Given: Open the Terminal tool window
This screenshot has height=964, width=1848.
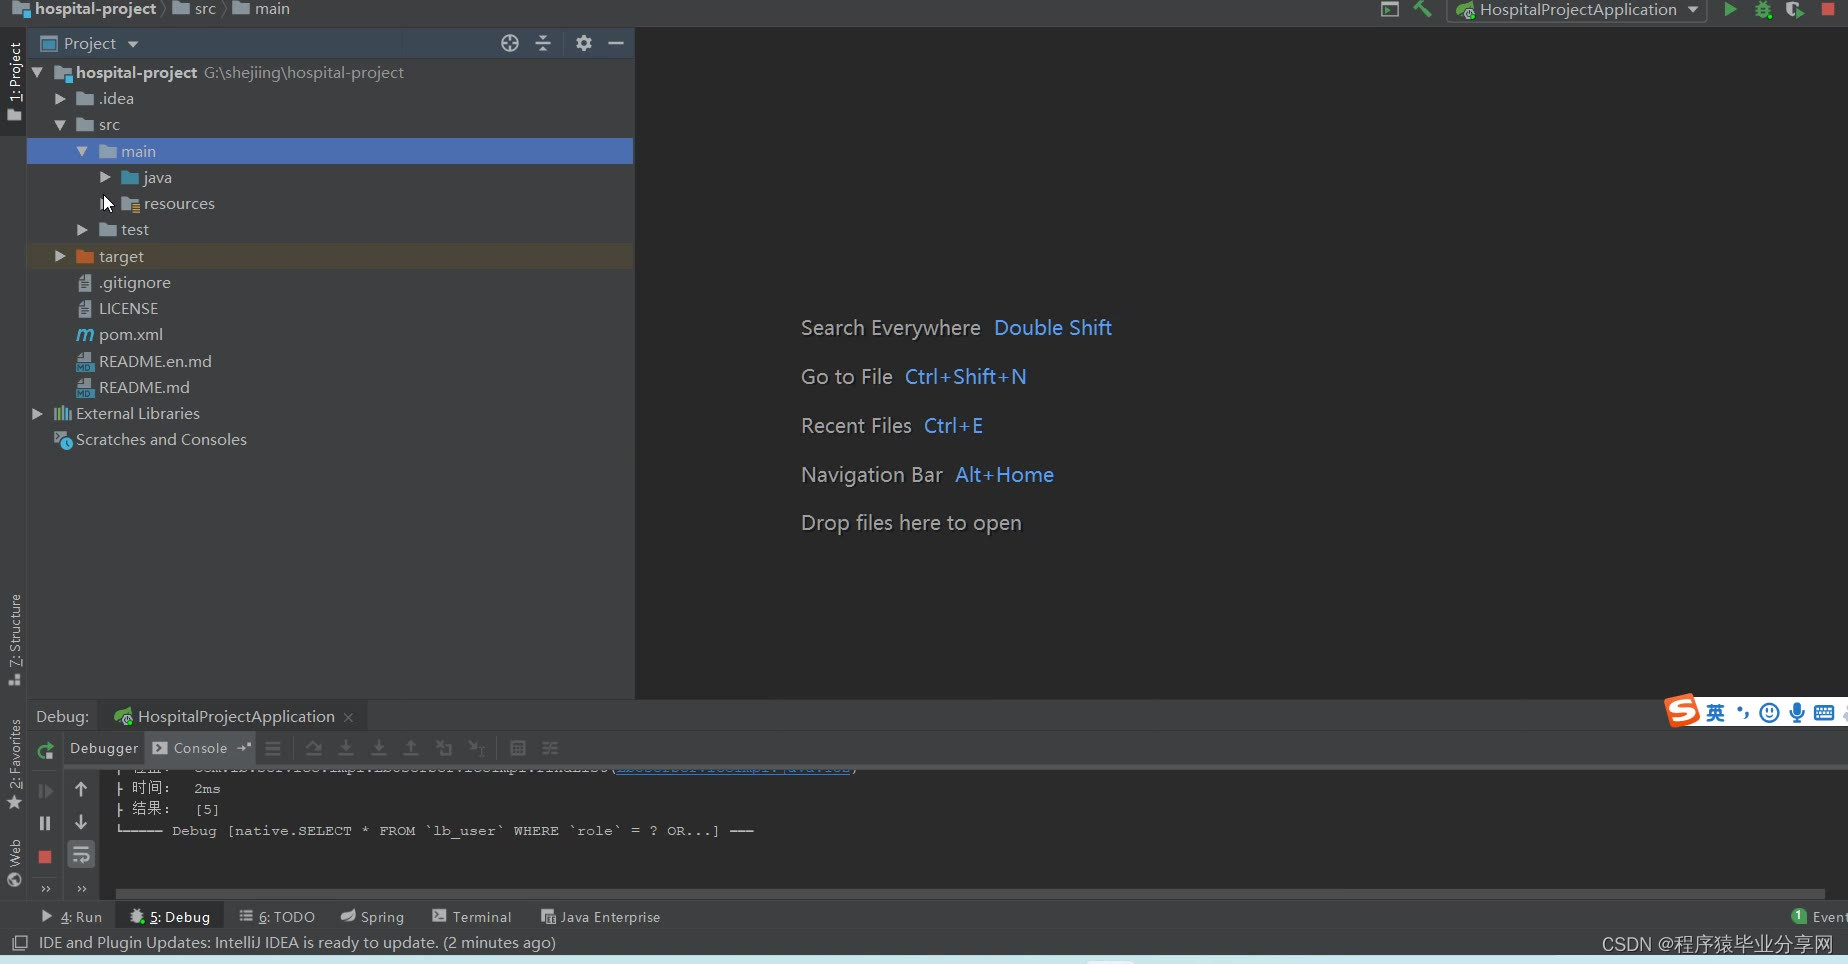Looking at the screenshot, I should (471, 917).
